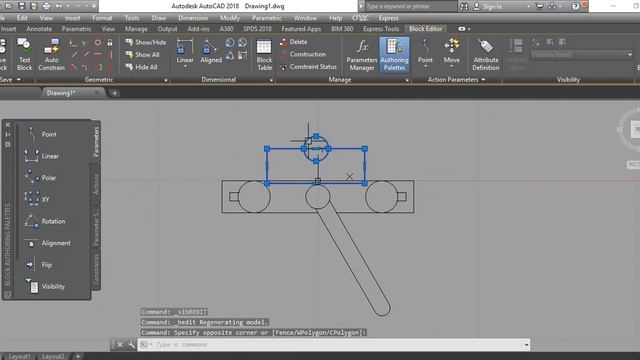Click the search keyword field
640x360 pixels.
point(410,6)
